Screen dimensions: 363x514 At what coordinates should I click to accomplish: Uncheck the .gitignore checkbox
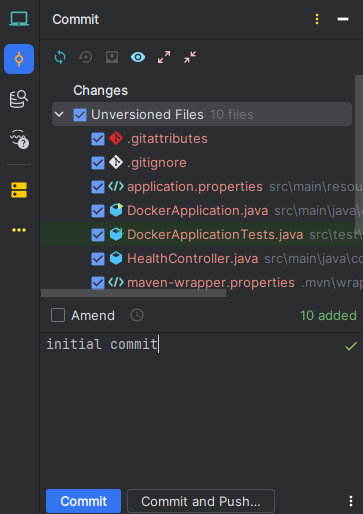98,163
